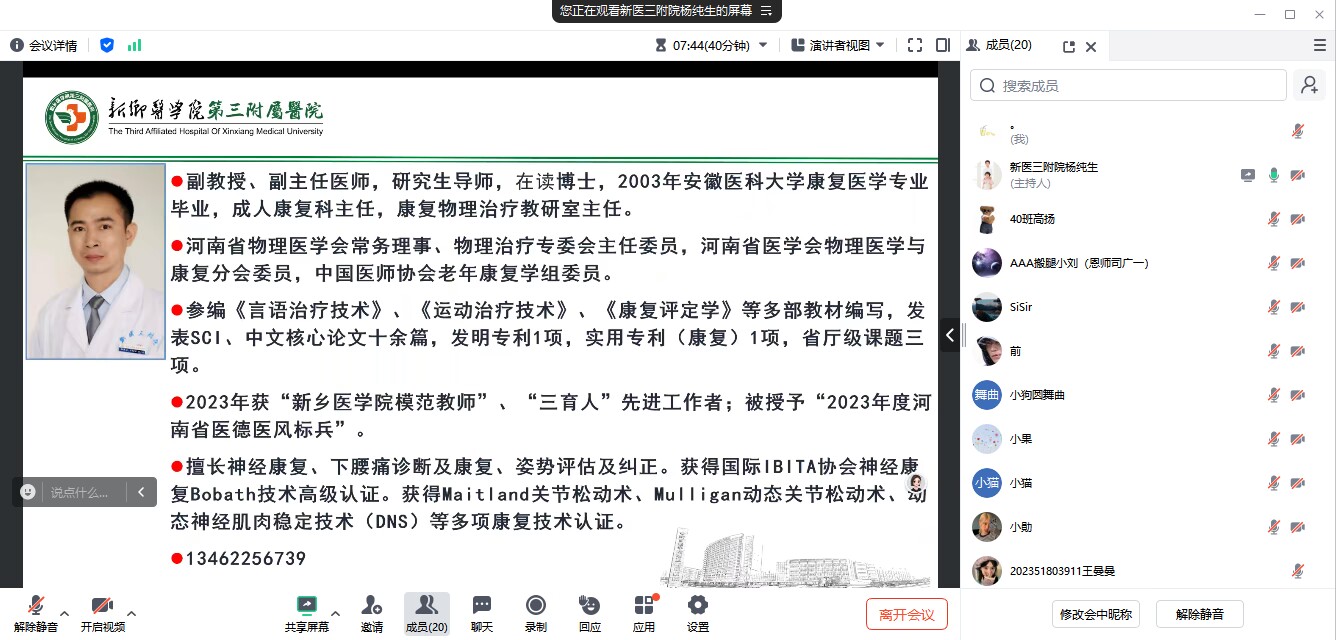Open the hamburger menu in members panel

click(1320, 45)
